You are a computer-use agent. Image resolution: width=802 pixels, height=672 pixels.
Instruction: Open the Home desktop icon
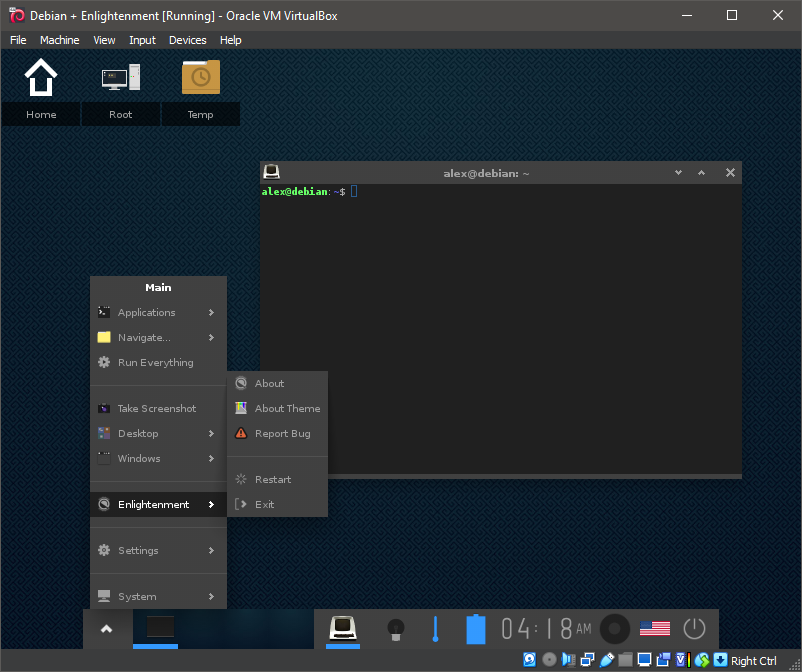[41, 78]
